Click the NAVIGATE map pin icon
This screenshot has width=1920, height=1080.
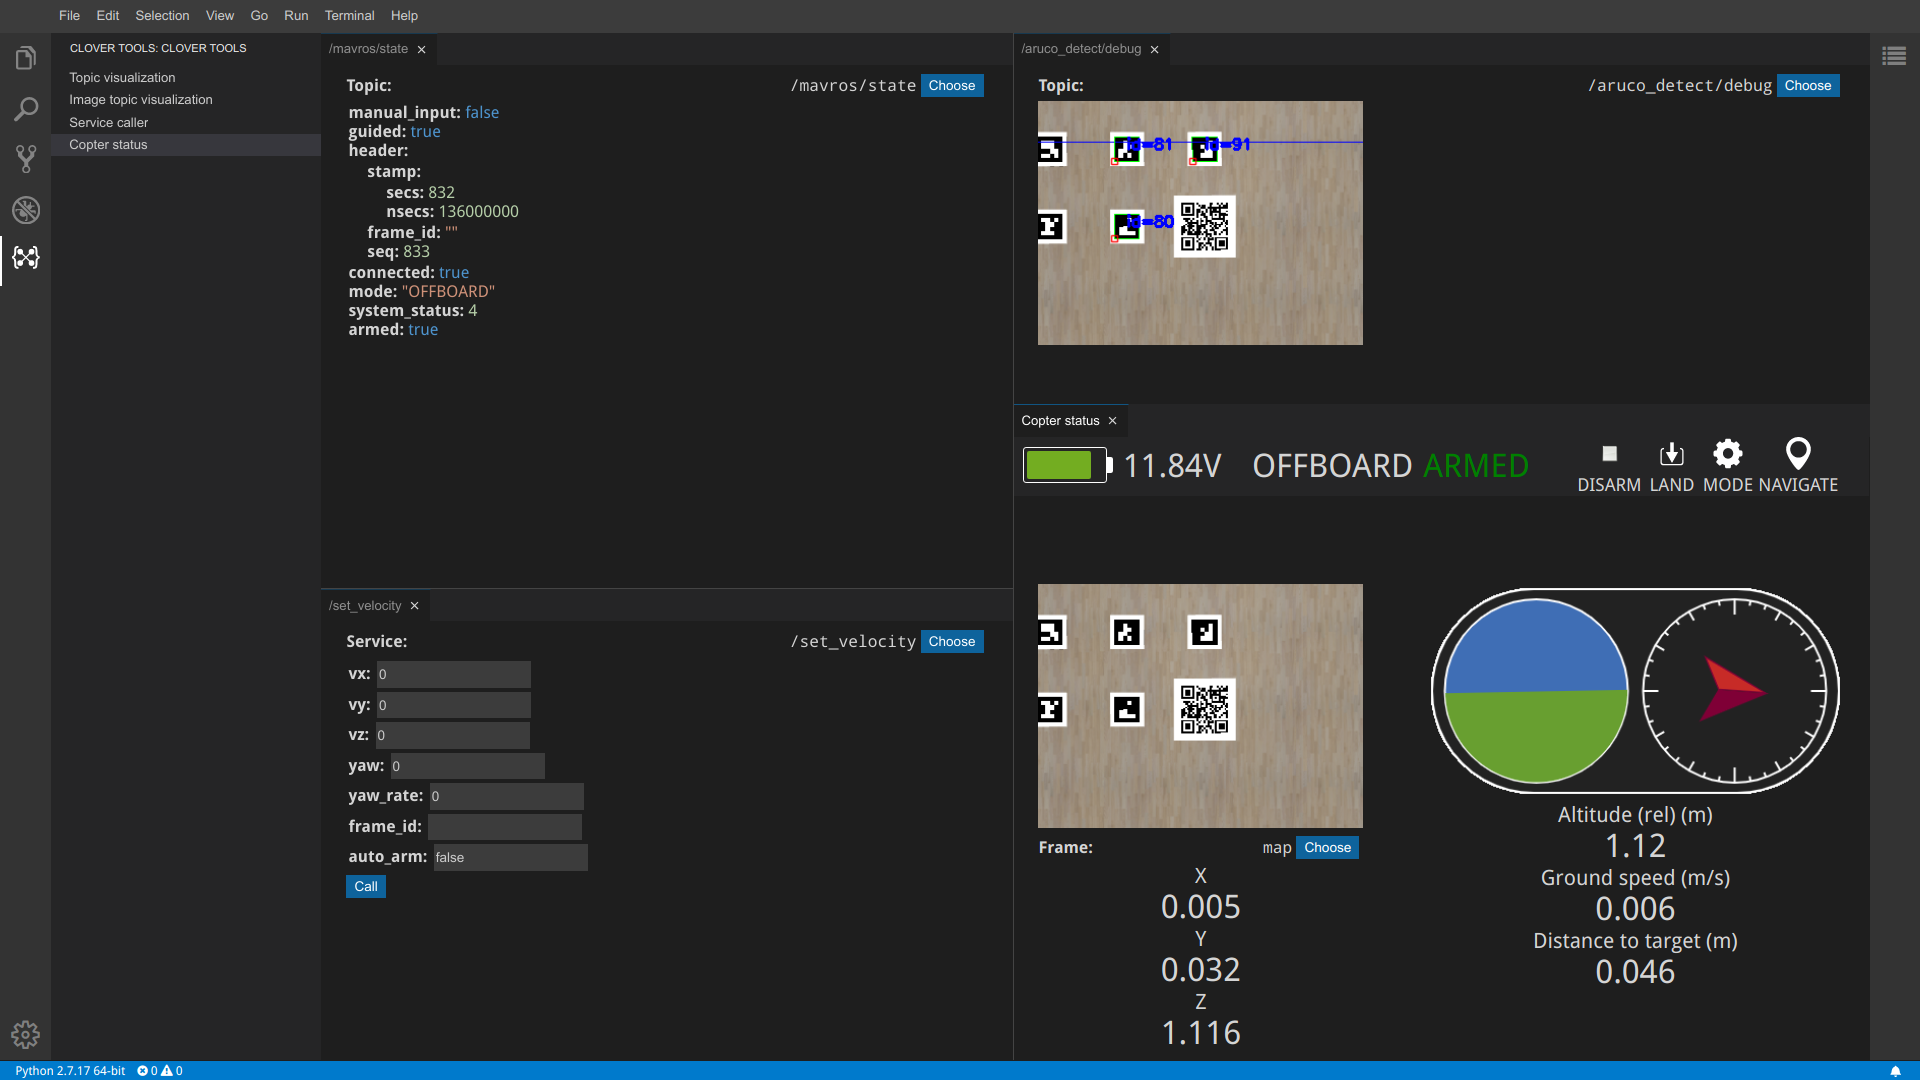pos(1797,454)
